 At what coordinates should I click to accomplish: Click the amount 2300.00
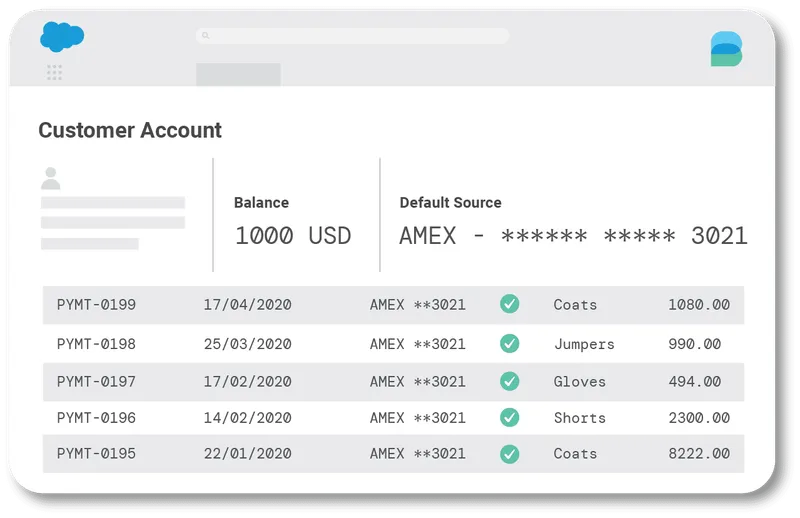click(699, 418)
